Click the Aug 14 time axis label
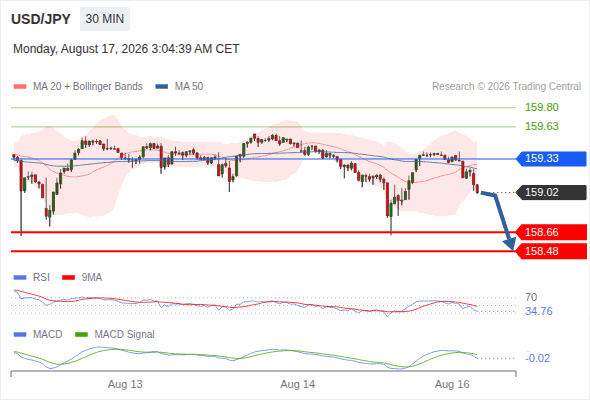Viewport: 590px width, 400px height. 298,384
